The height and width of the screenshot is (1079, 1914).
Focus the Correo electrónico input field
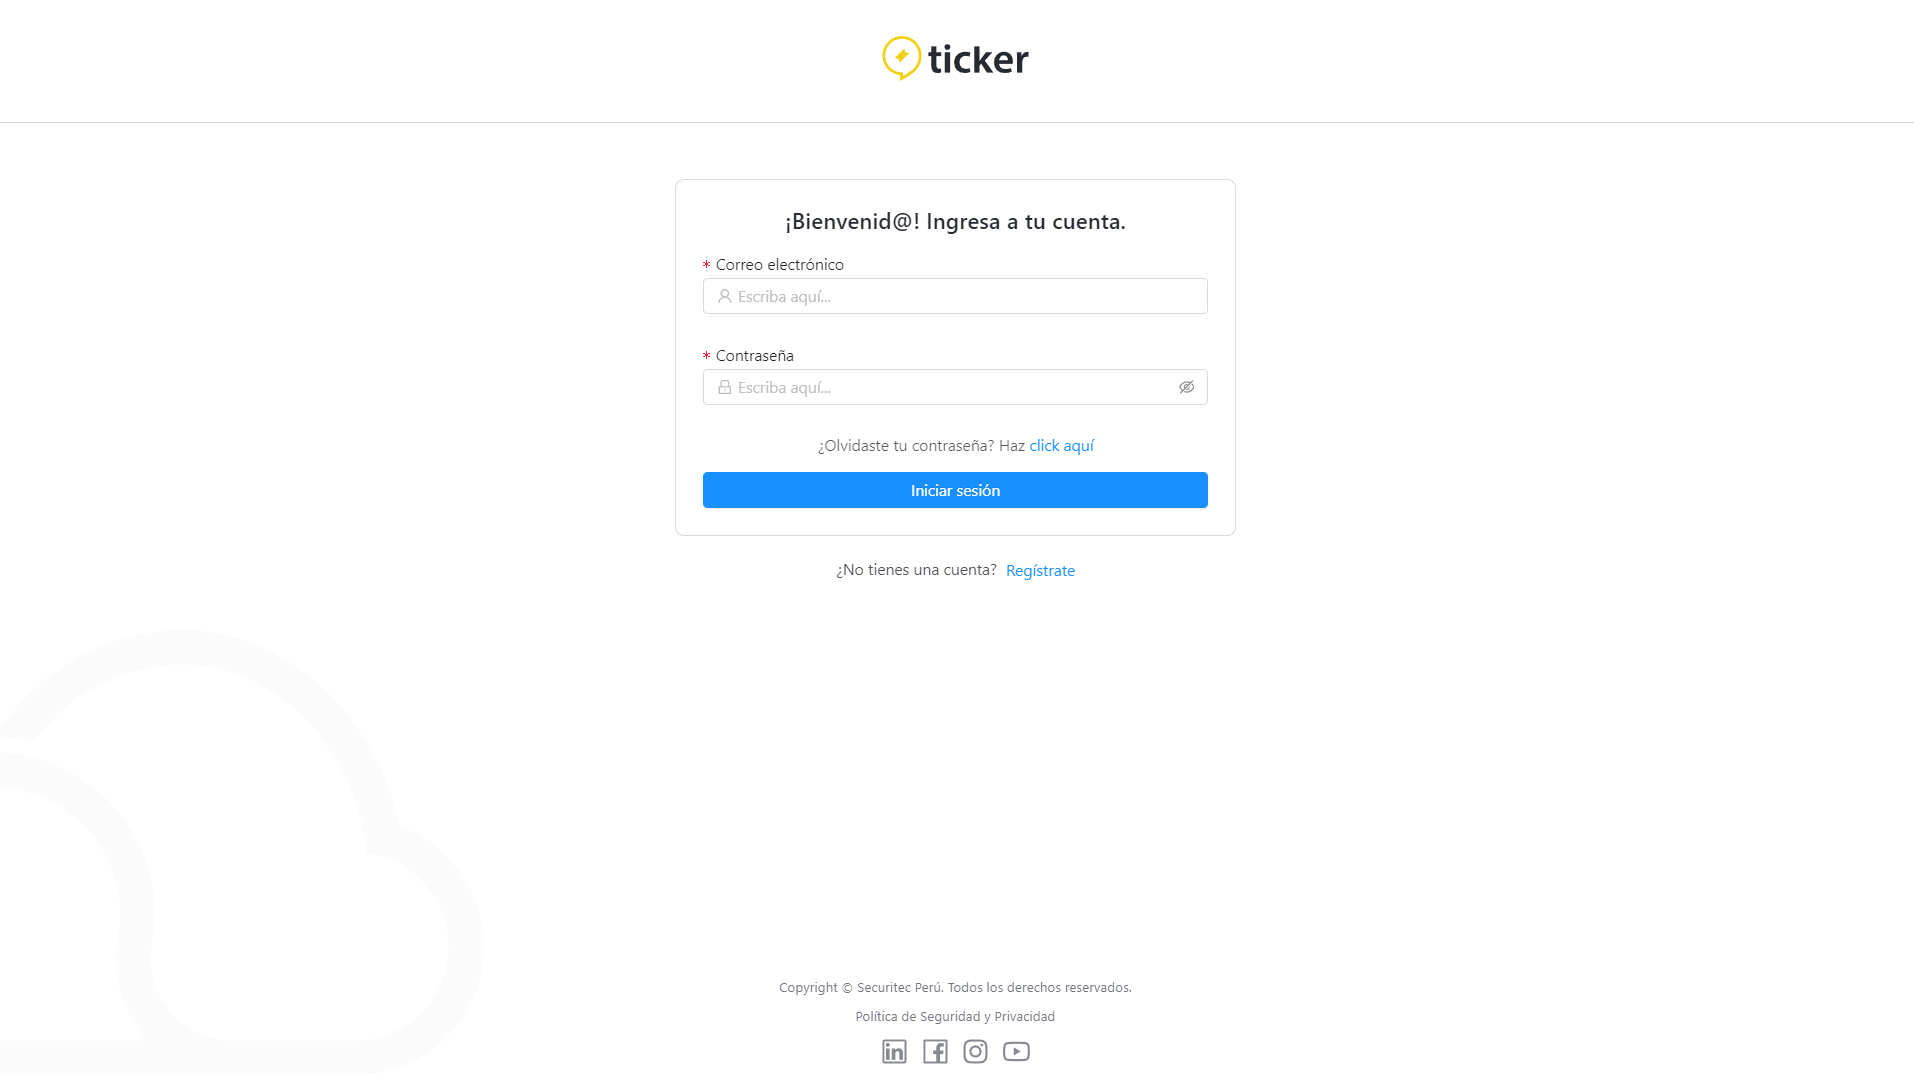pos(955,296)
